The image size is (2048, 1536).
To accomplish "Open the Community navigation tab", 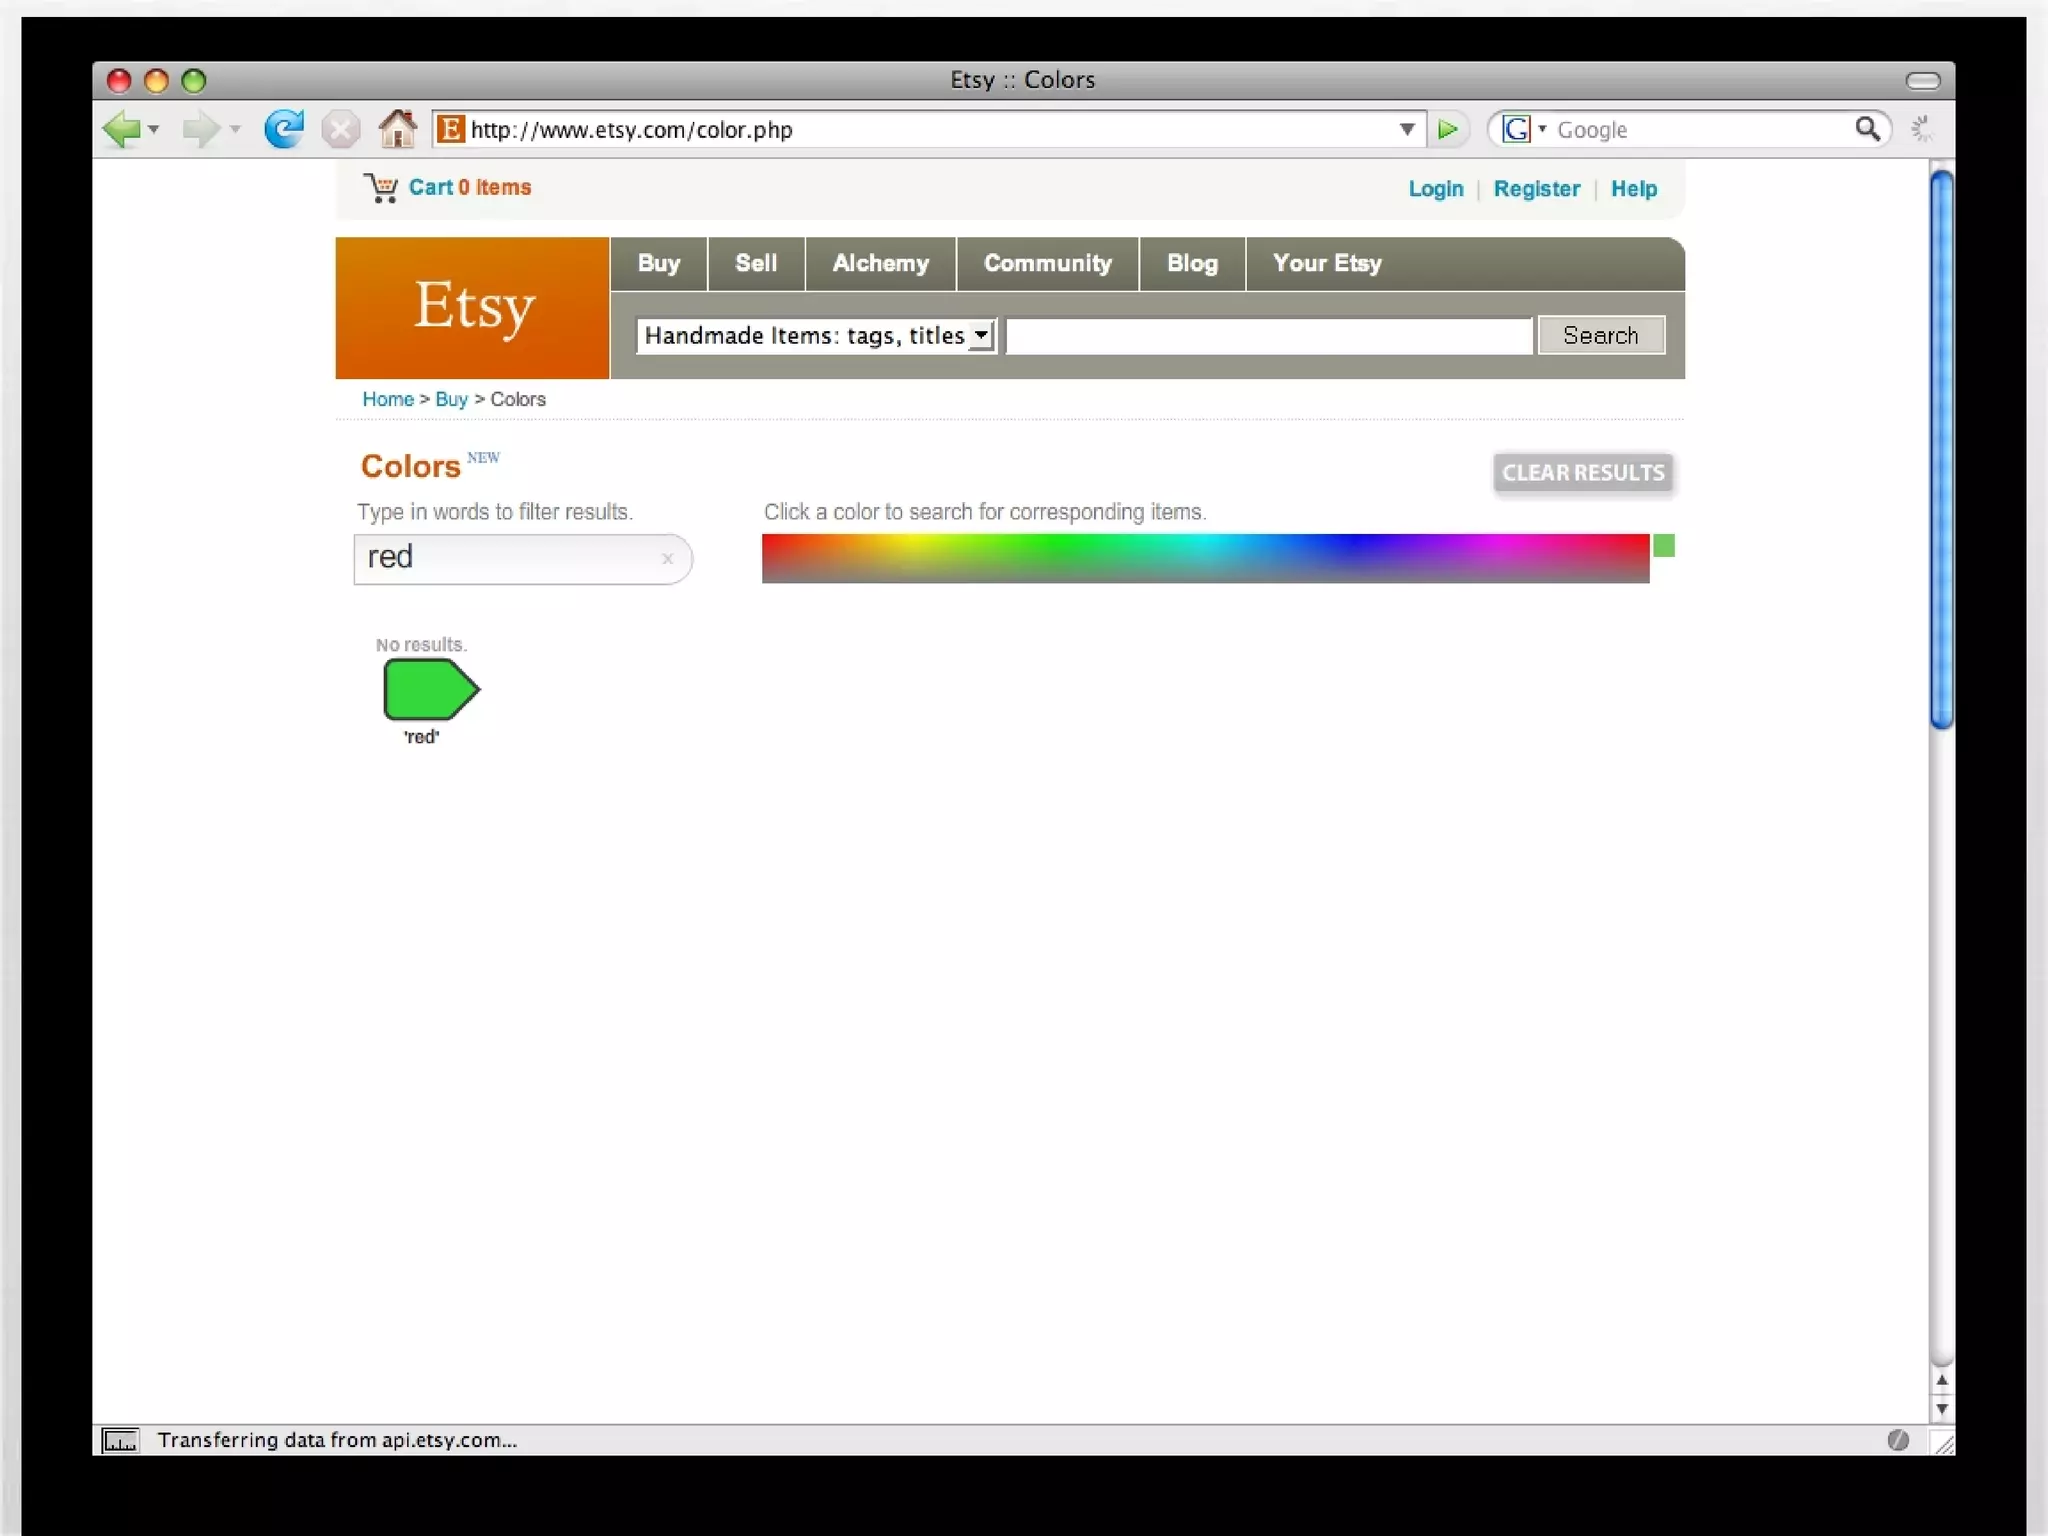I will pyautogui.click(x=1047, y=264).
